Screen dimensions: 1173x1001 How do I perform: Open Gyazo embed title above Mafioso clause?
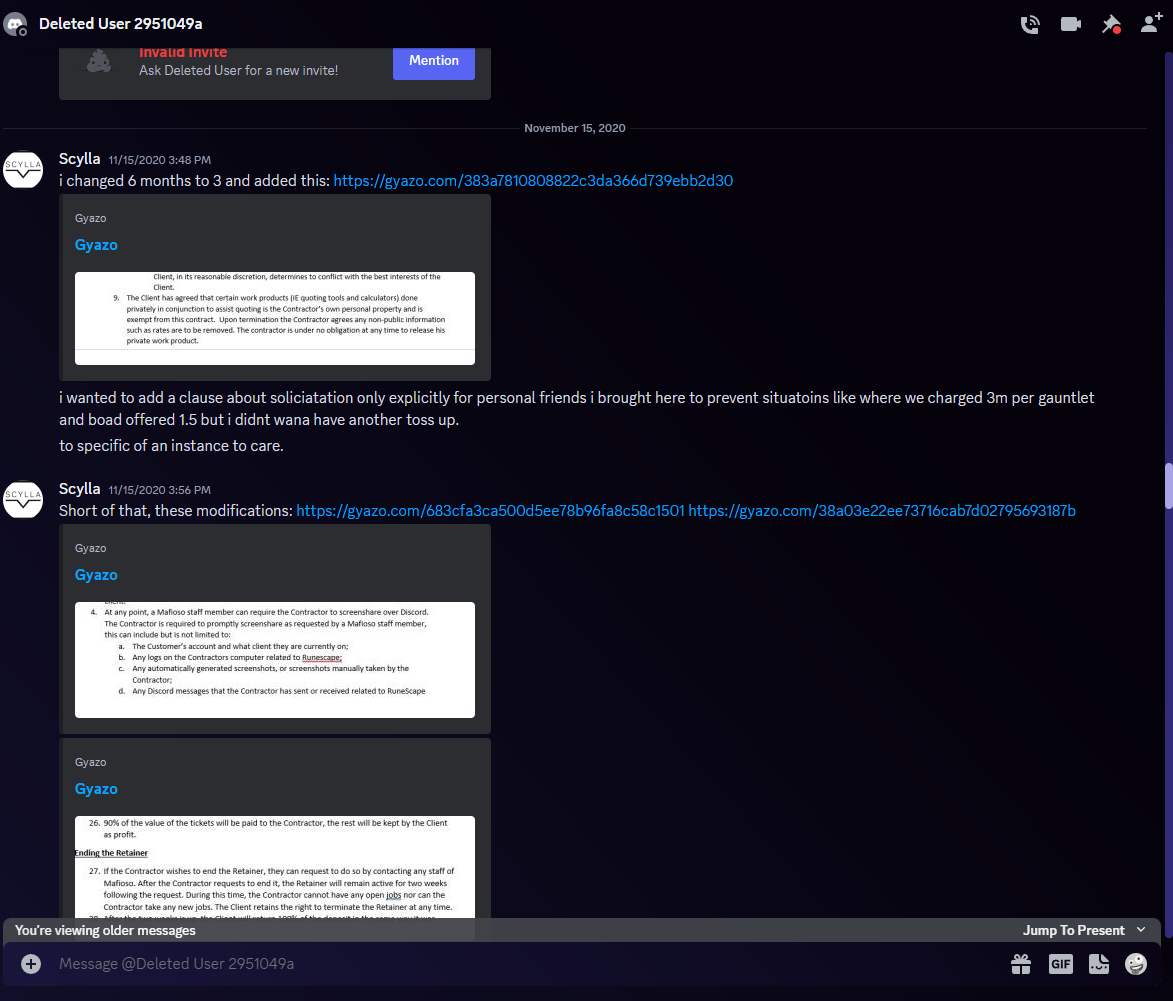[96, 575]
